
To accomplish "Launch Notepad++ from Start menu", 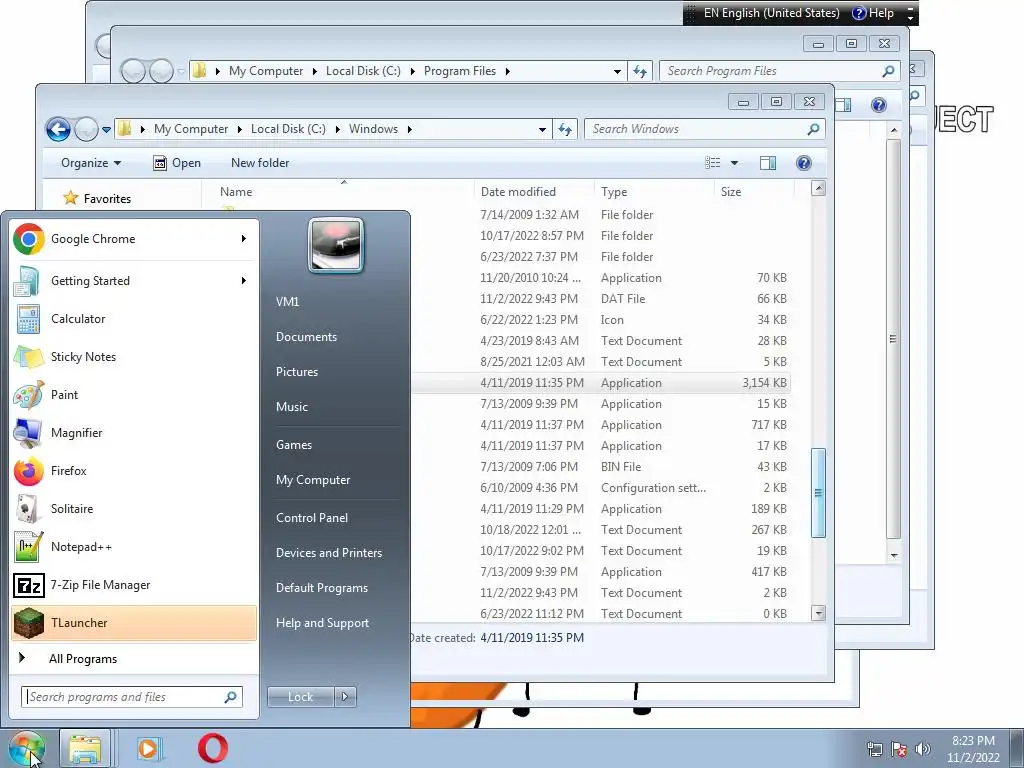I will tap(134, 547).
